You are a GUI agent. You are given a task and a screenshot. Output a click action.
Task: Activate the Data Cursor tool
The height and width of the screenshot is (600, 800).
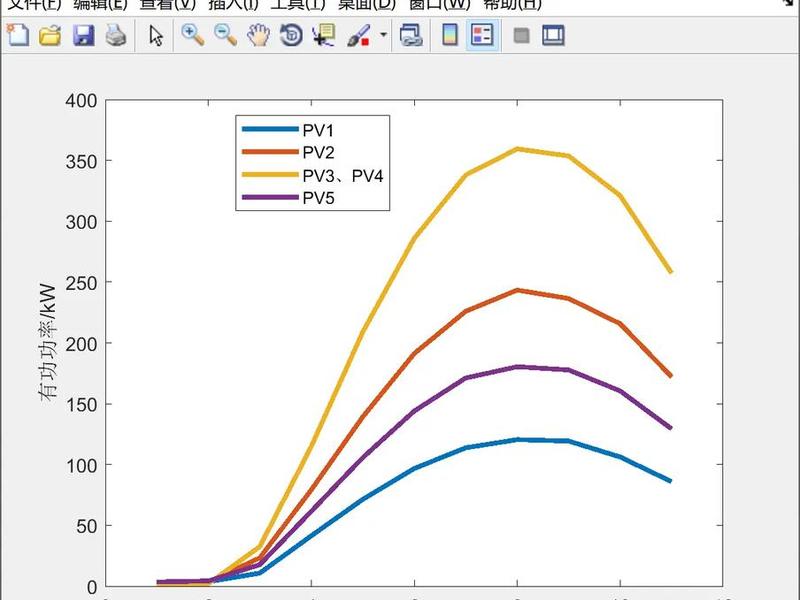pyautogui.click(x=324, y=35)
